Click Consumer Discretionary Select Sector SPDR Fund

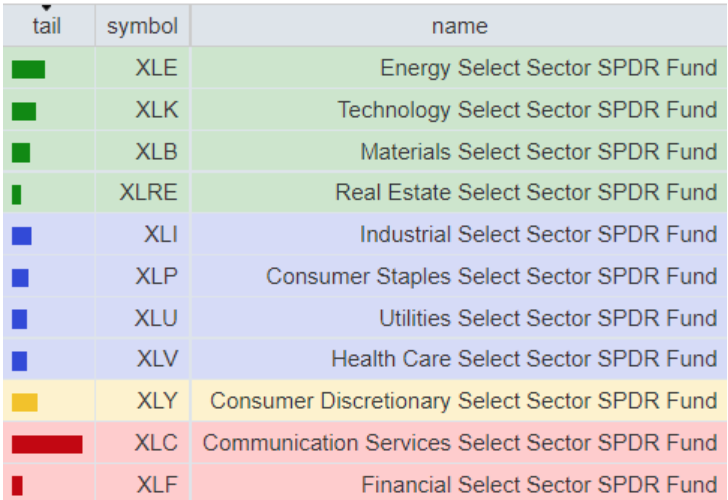coord(463,401)
